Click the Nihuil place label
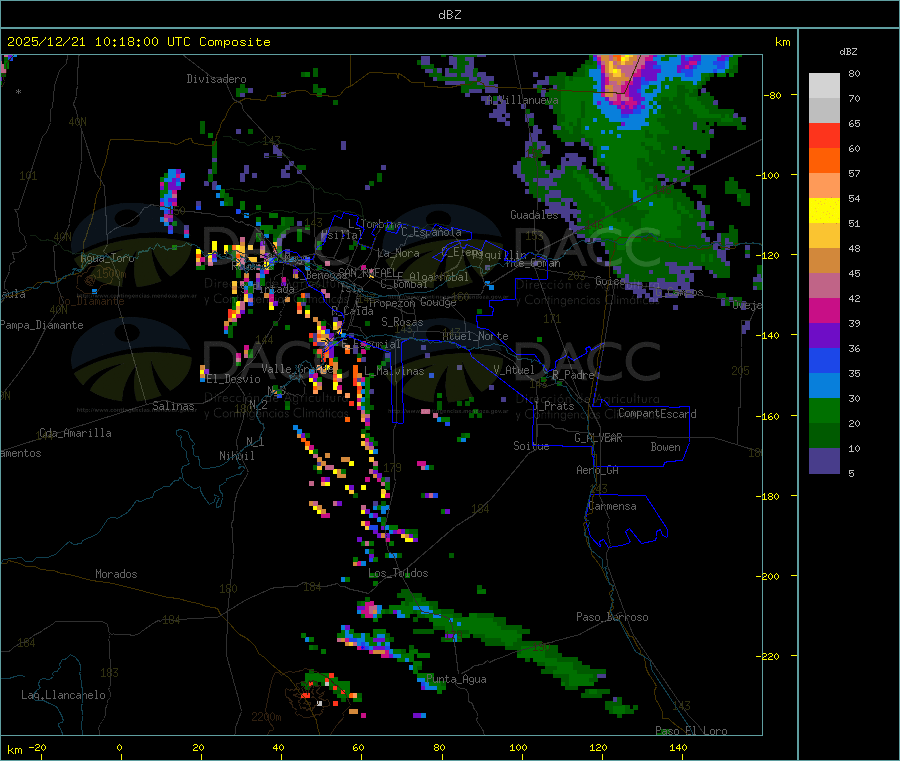This screenshot has height=761, width=900. (x=236, y=456)
